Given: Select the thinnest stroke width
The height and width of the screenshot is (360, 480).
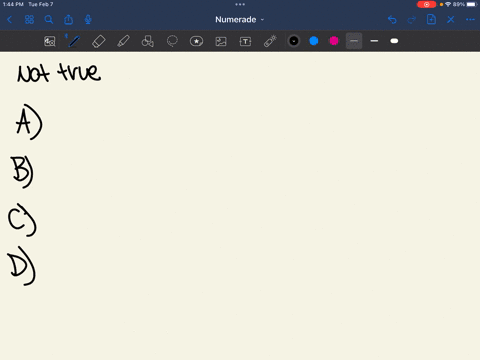Looking at the screenshot, I should [x=354, y=41].
